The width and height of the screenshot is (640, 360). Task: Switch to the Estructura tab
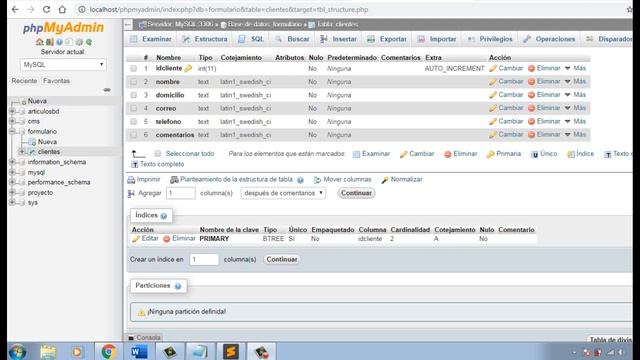tap(205, 39)
